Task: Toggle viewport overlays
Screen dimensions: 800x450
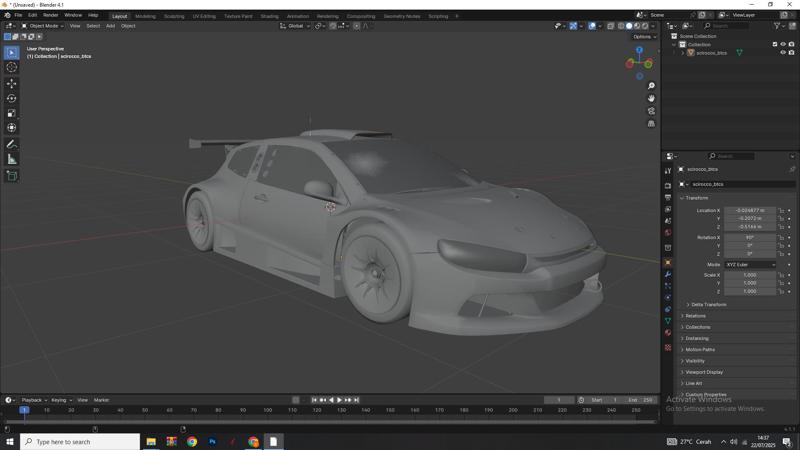Action: coord(592,26)
